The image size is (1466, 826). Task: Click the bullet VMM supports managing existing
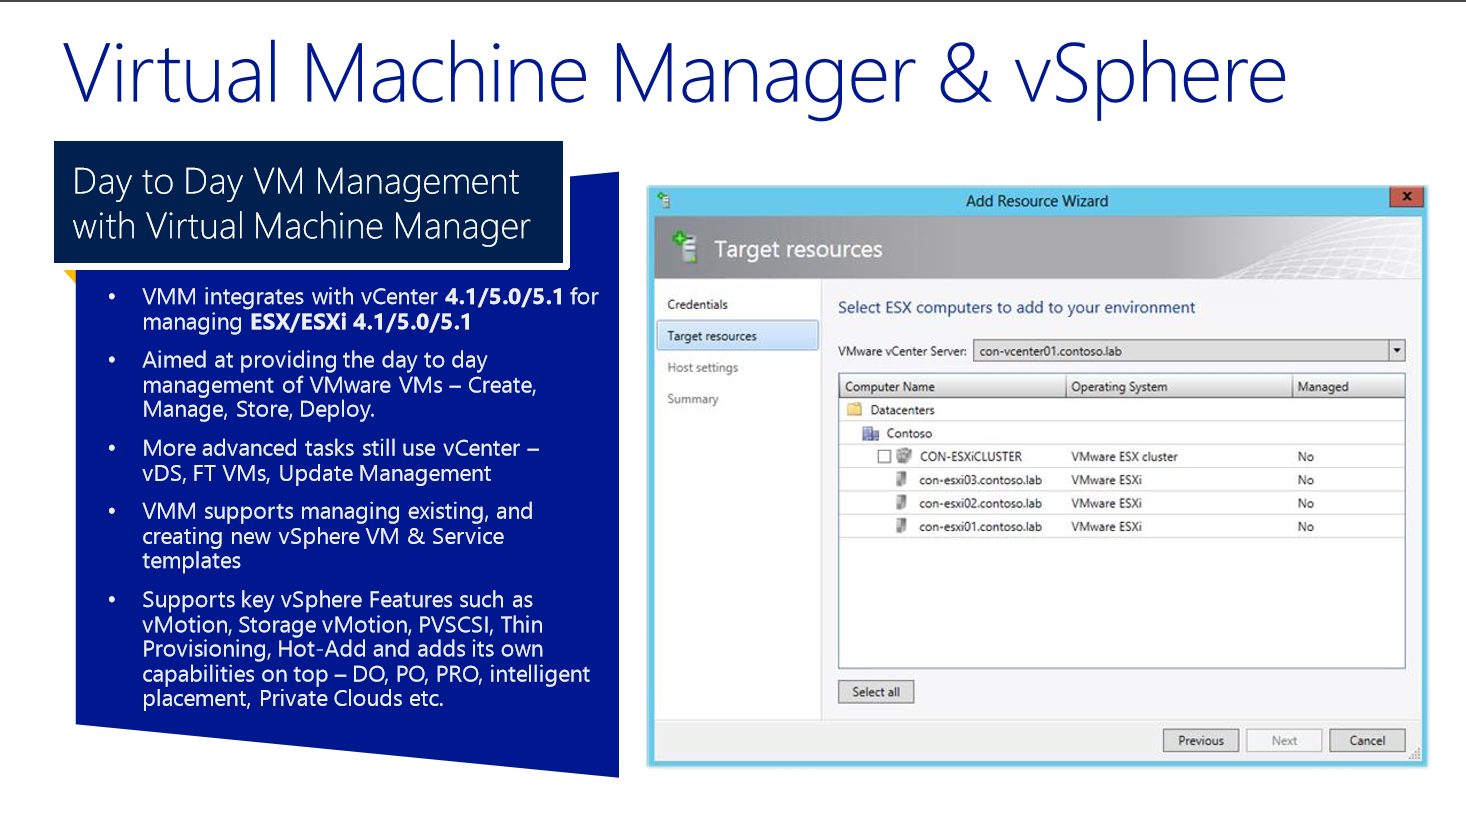click(x=337, y=536)
